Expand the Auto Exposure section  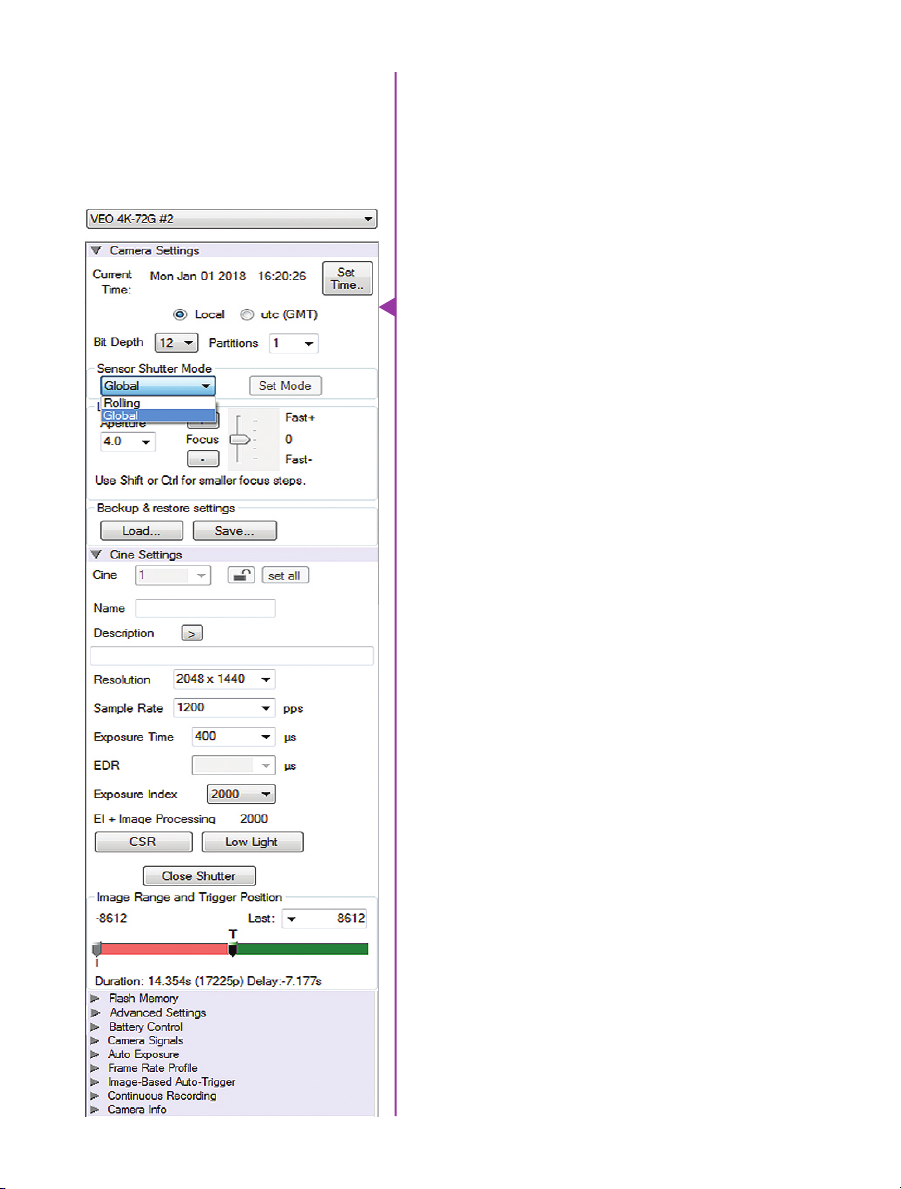click(x=95, y=1054)
